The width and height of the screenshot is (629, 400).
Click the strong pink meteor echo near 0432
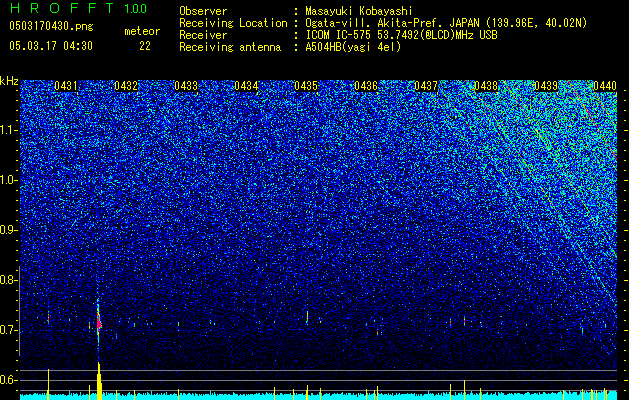point(99,322)
